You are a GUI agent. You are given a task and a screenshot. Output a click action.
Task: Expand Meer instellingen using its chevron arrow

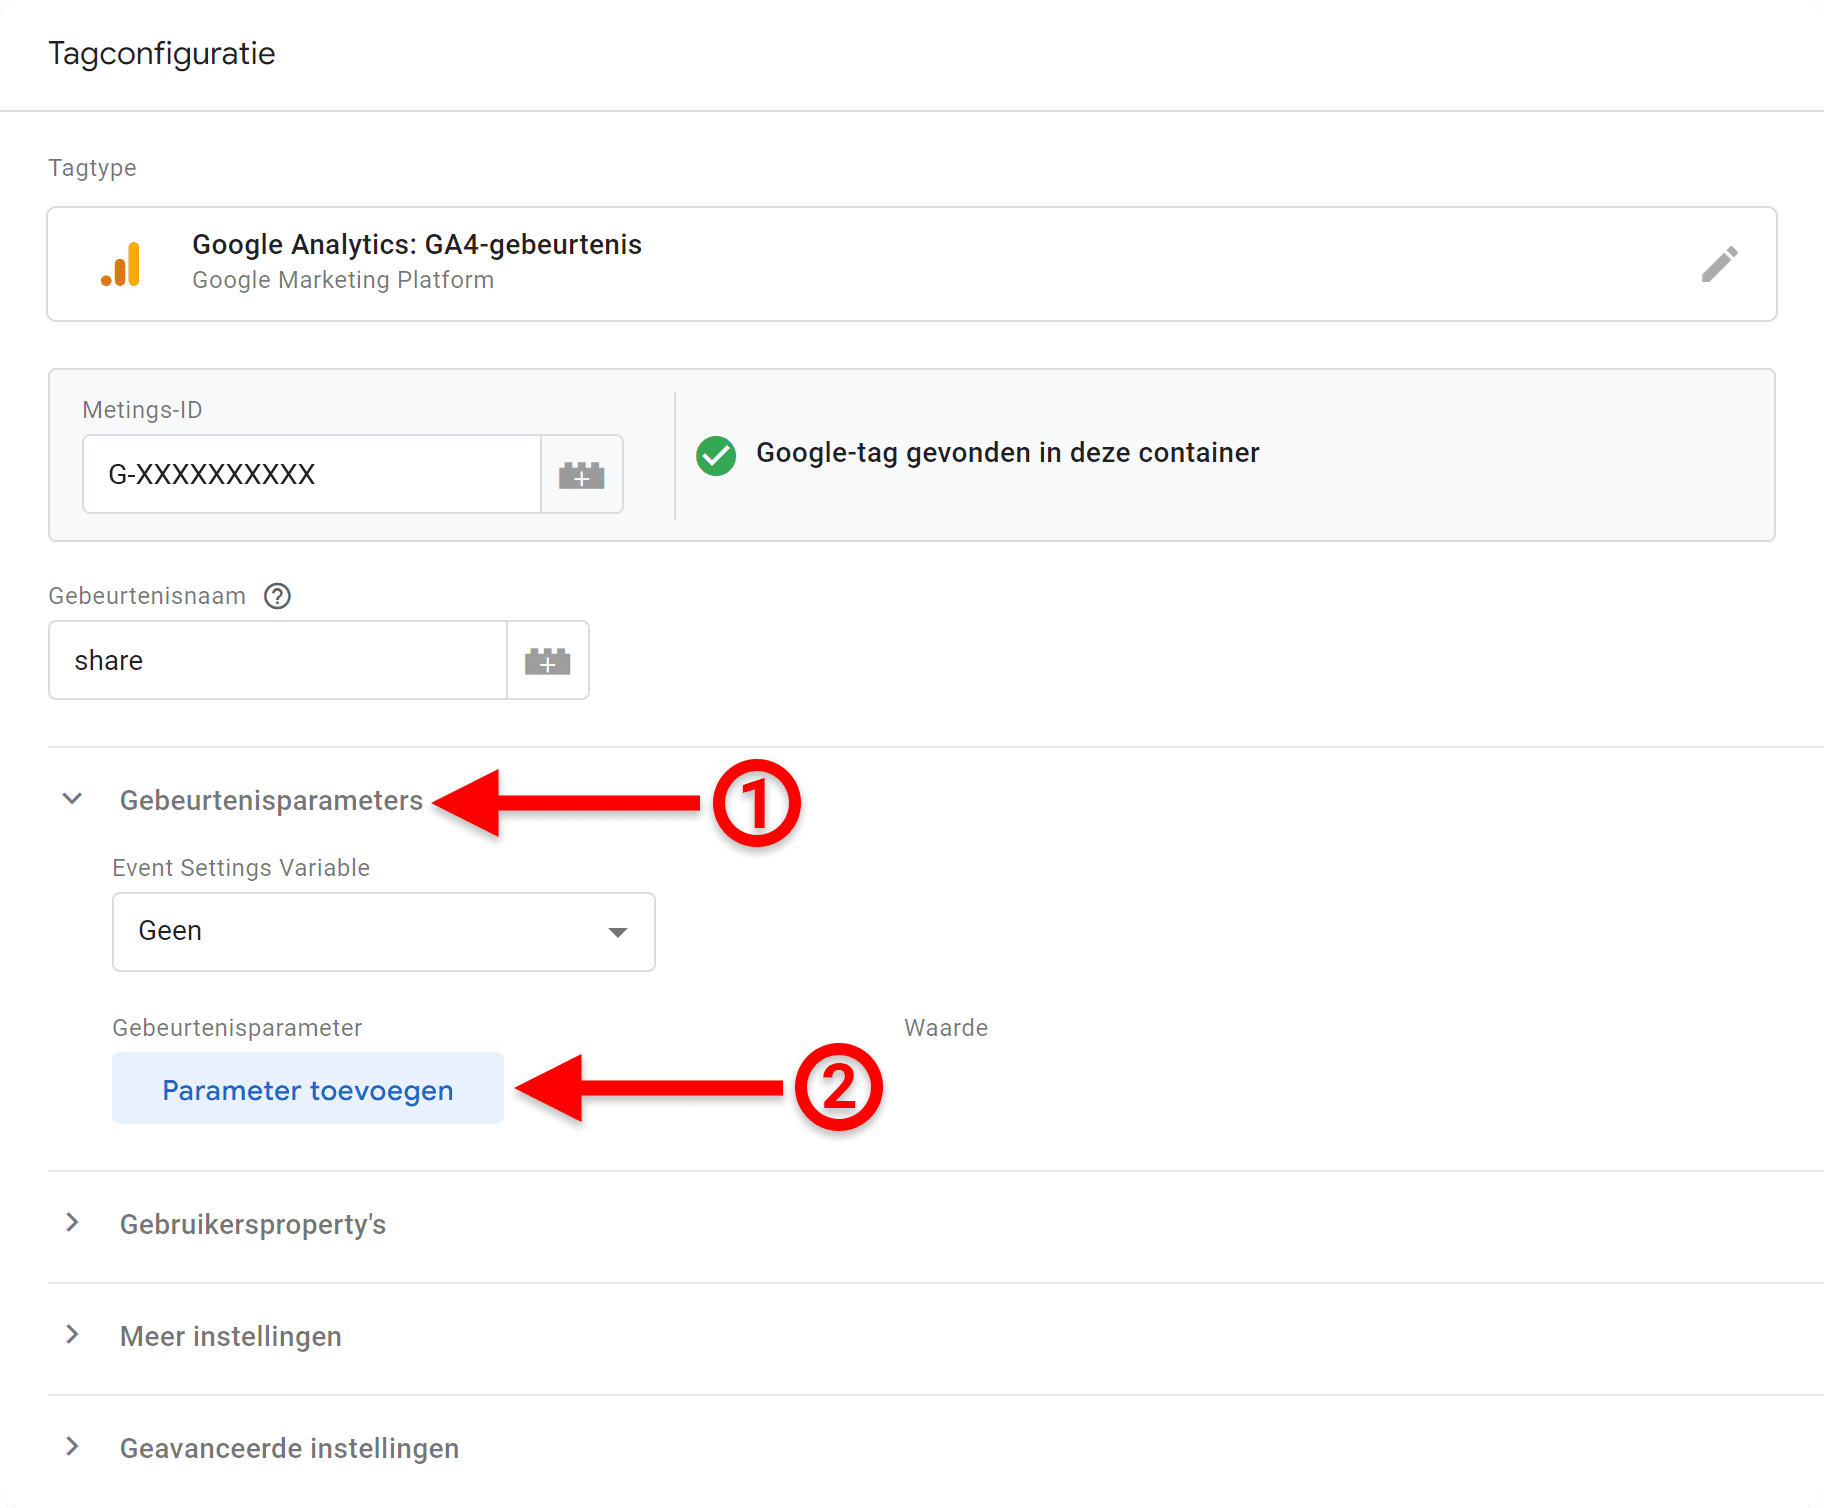point(72,1335)
